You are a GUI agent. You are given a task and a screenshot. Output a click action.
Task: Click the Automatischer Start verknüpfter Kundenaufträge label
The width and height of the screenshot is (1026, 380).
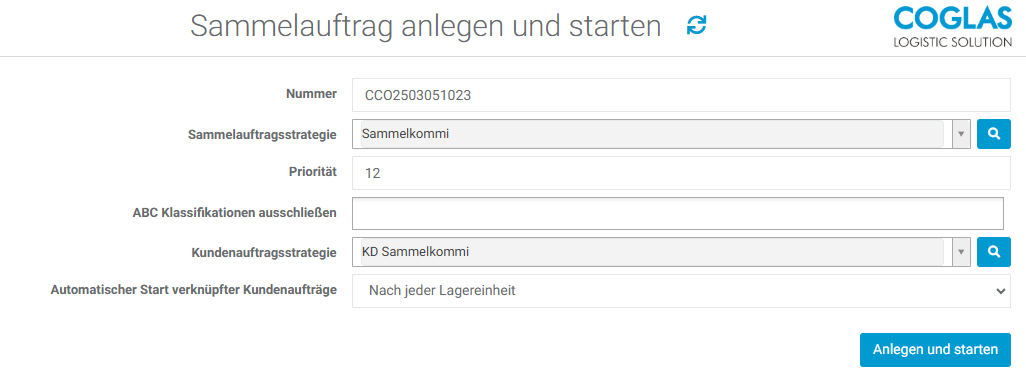[194, 289]
